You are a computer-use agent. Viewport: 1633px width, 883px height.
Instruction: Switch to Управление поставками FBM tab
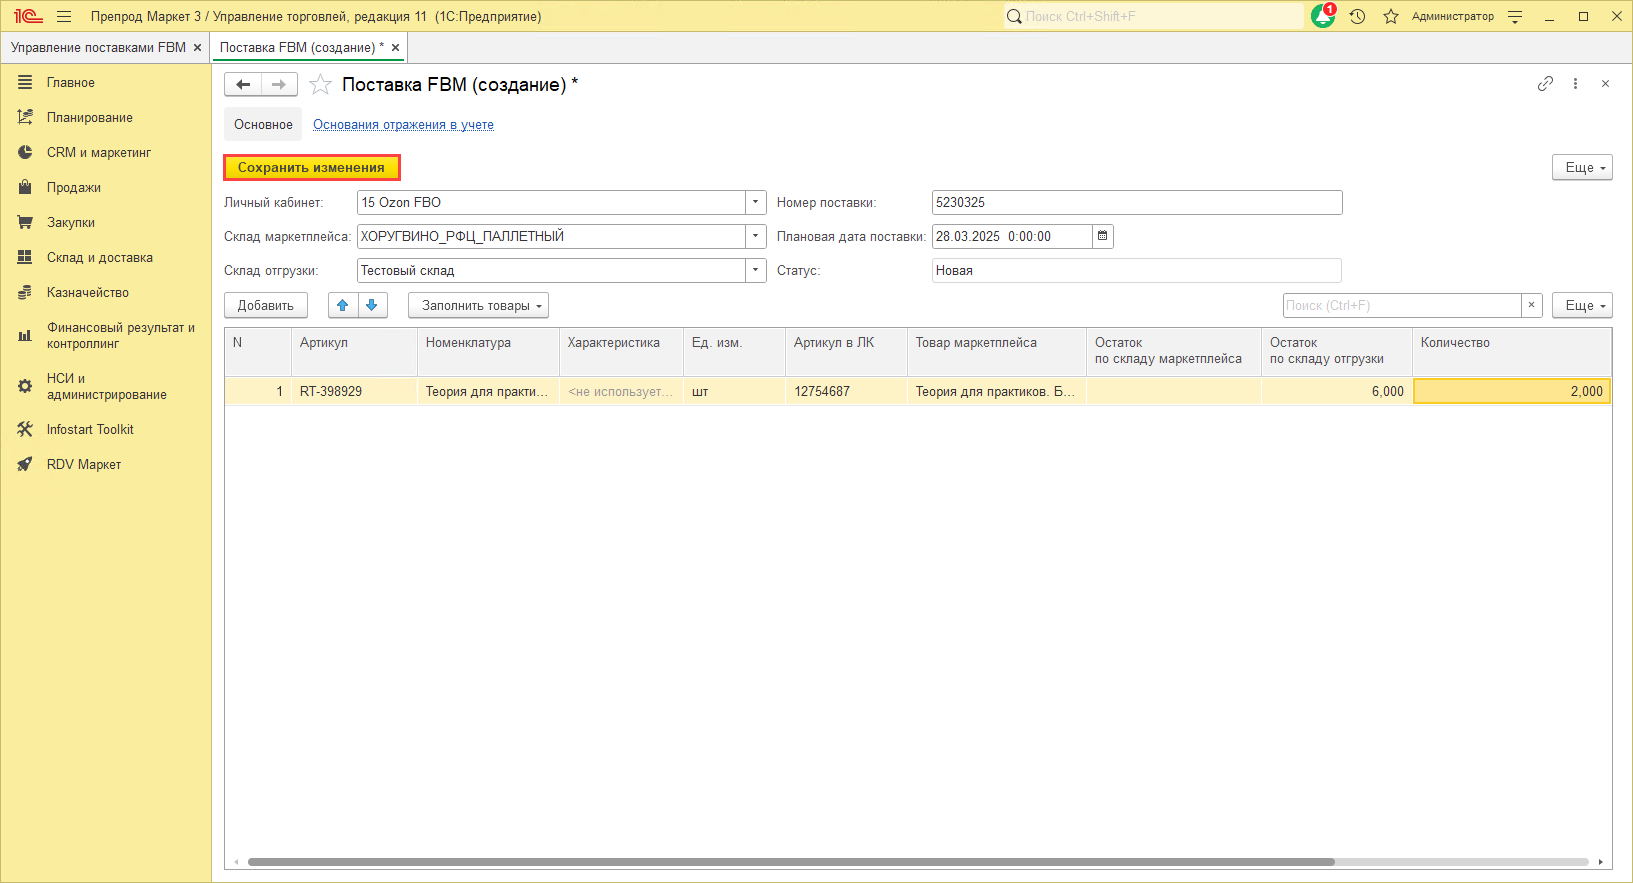[x=98, y=47]
